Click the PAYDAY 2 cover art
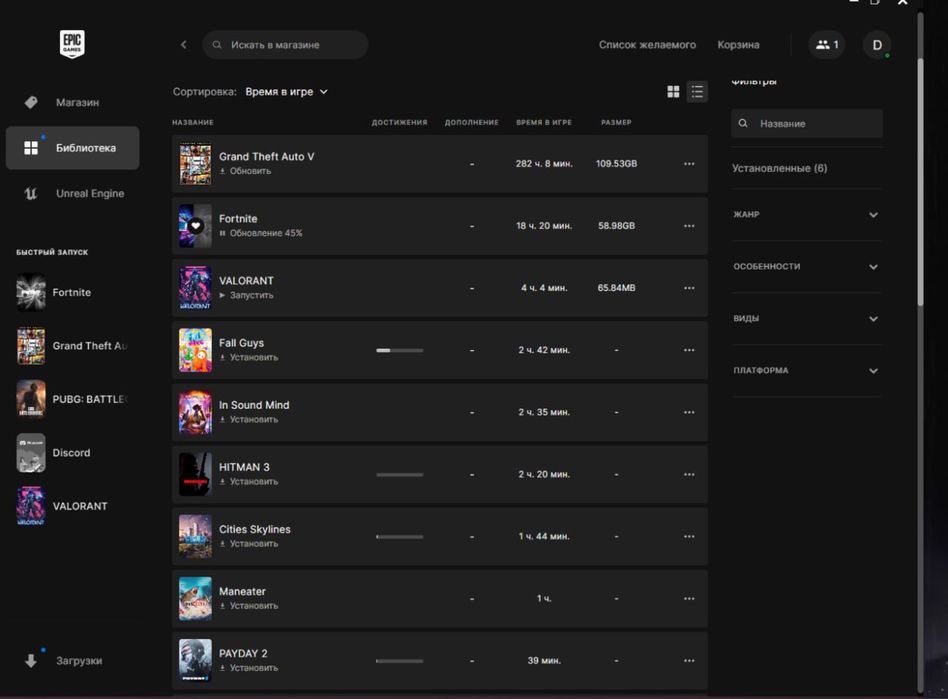 195,661
